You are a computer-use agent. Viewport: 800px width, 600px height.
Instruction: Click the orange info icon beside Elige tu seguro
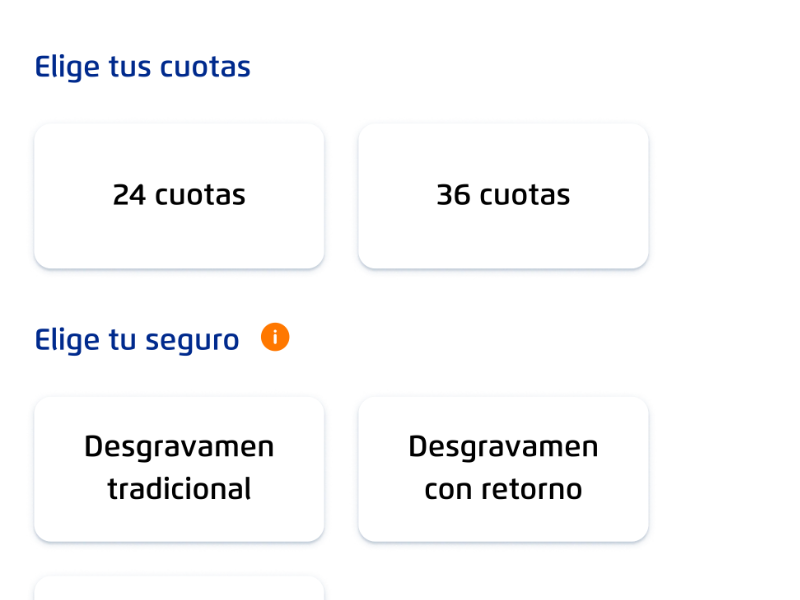coord(274,337)
